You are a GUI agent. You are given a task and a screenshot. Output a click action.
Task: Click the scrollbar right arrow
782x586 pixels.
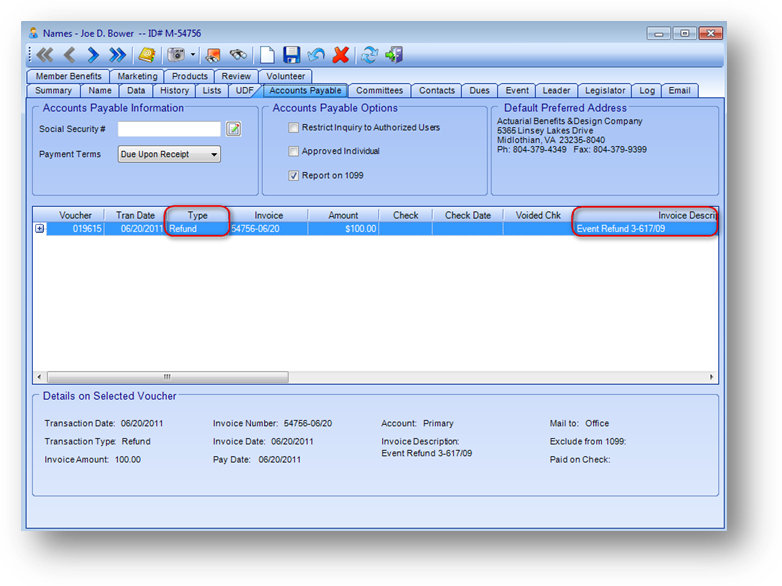click(x=711, y=377)
